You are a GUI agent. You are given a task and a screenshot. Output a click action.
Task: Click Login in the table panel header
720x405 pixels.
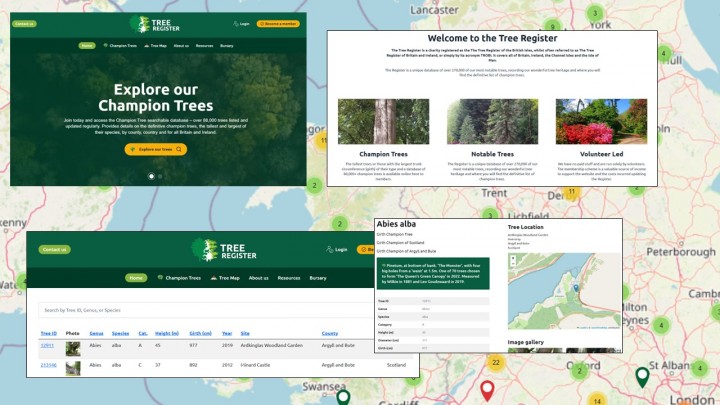[337, 249]
